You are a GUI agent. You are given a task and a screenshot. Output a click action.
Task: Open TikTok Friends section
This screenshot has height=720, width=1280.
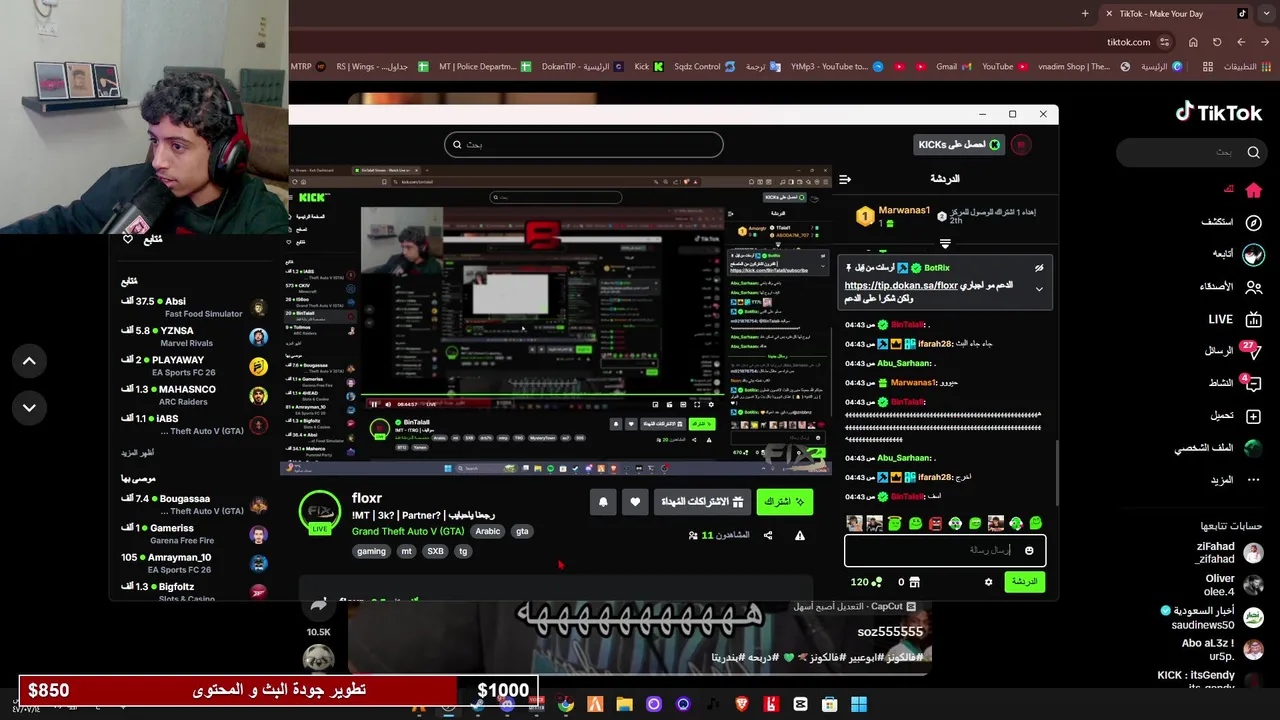click(x=1253, y=287)
